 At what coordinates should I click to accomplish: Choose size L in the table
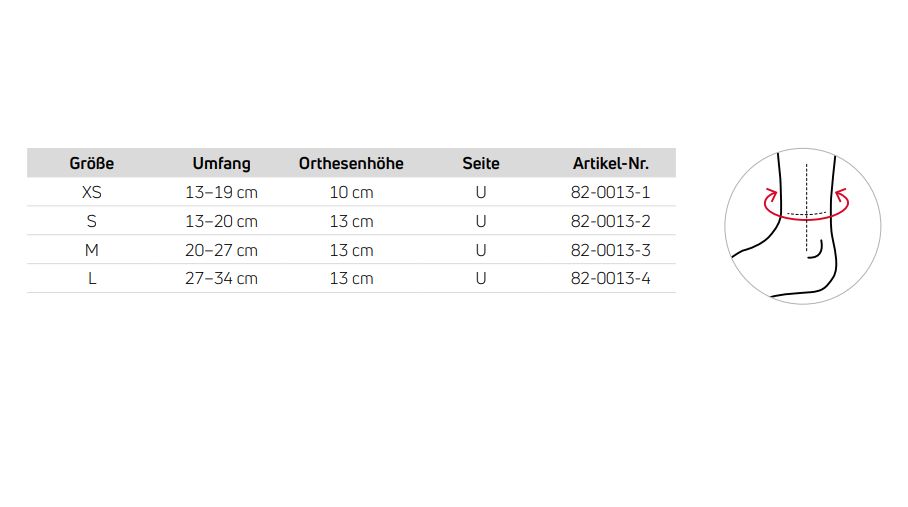[91, 279]
